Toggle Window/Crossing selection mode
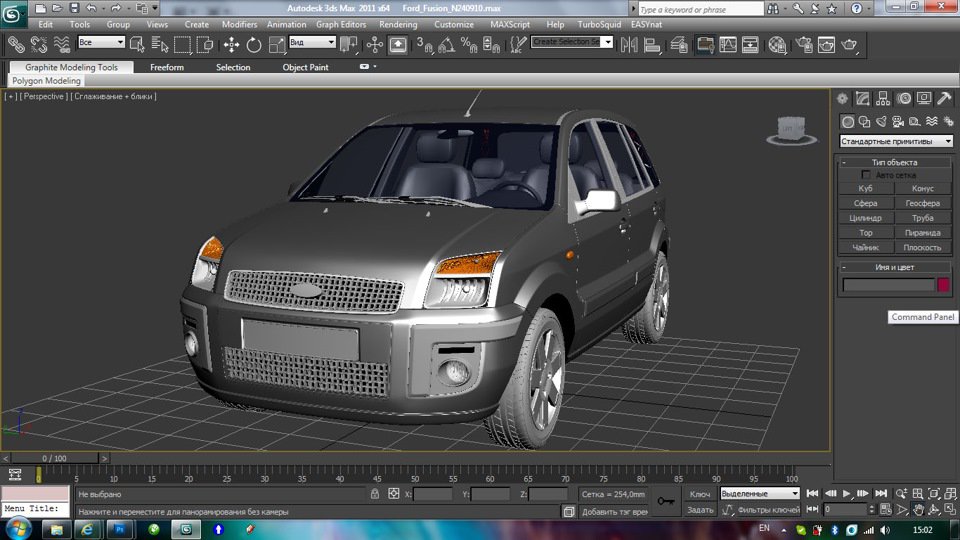The width and height of the screenshot is (960, 540). [204, 45]
